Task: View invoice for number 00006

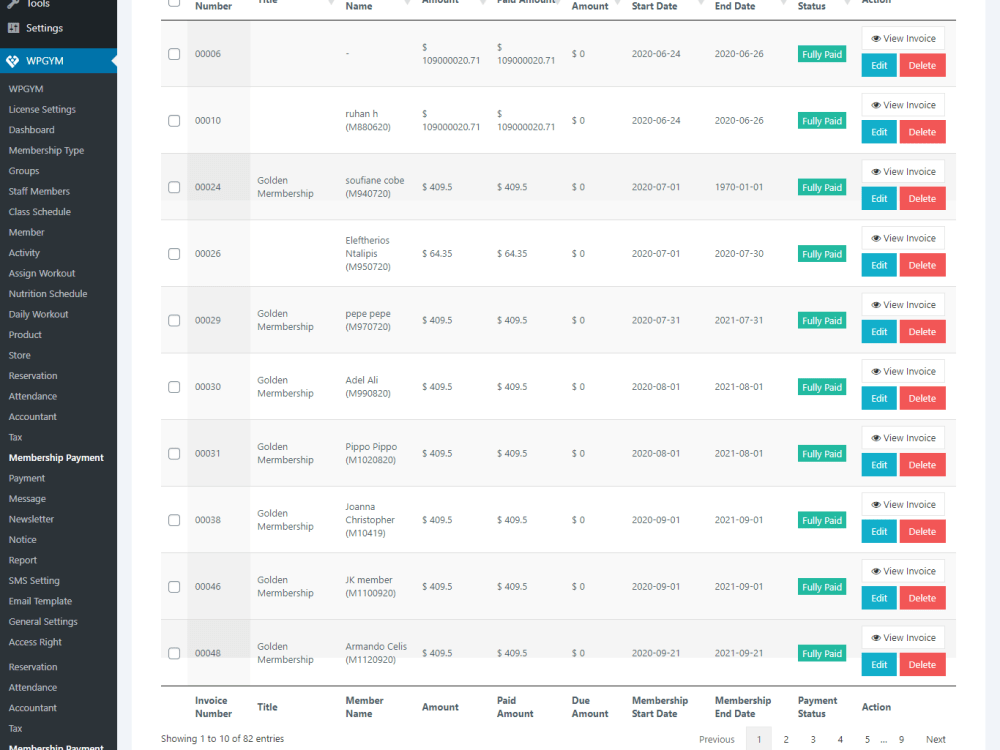Action: [903, 38]
